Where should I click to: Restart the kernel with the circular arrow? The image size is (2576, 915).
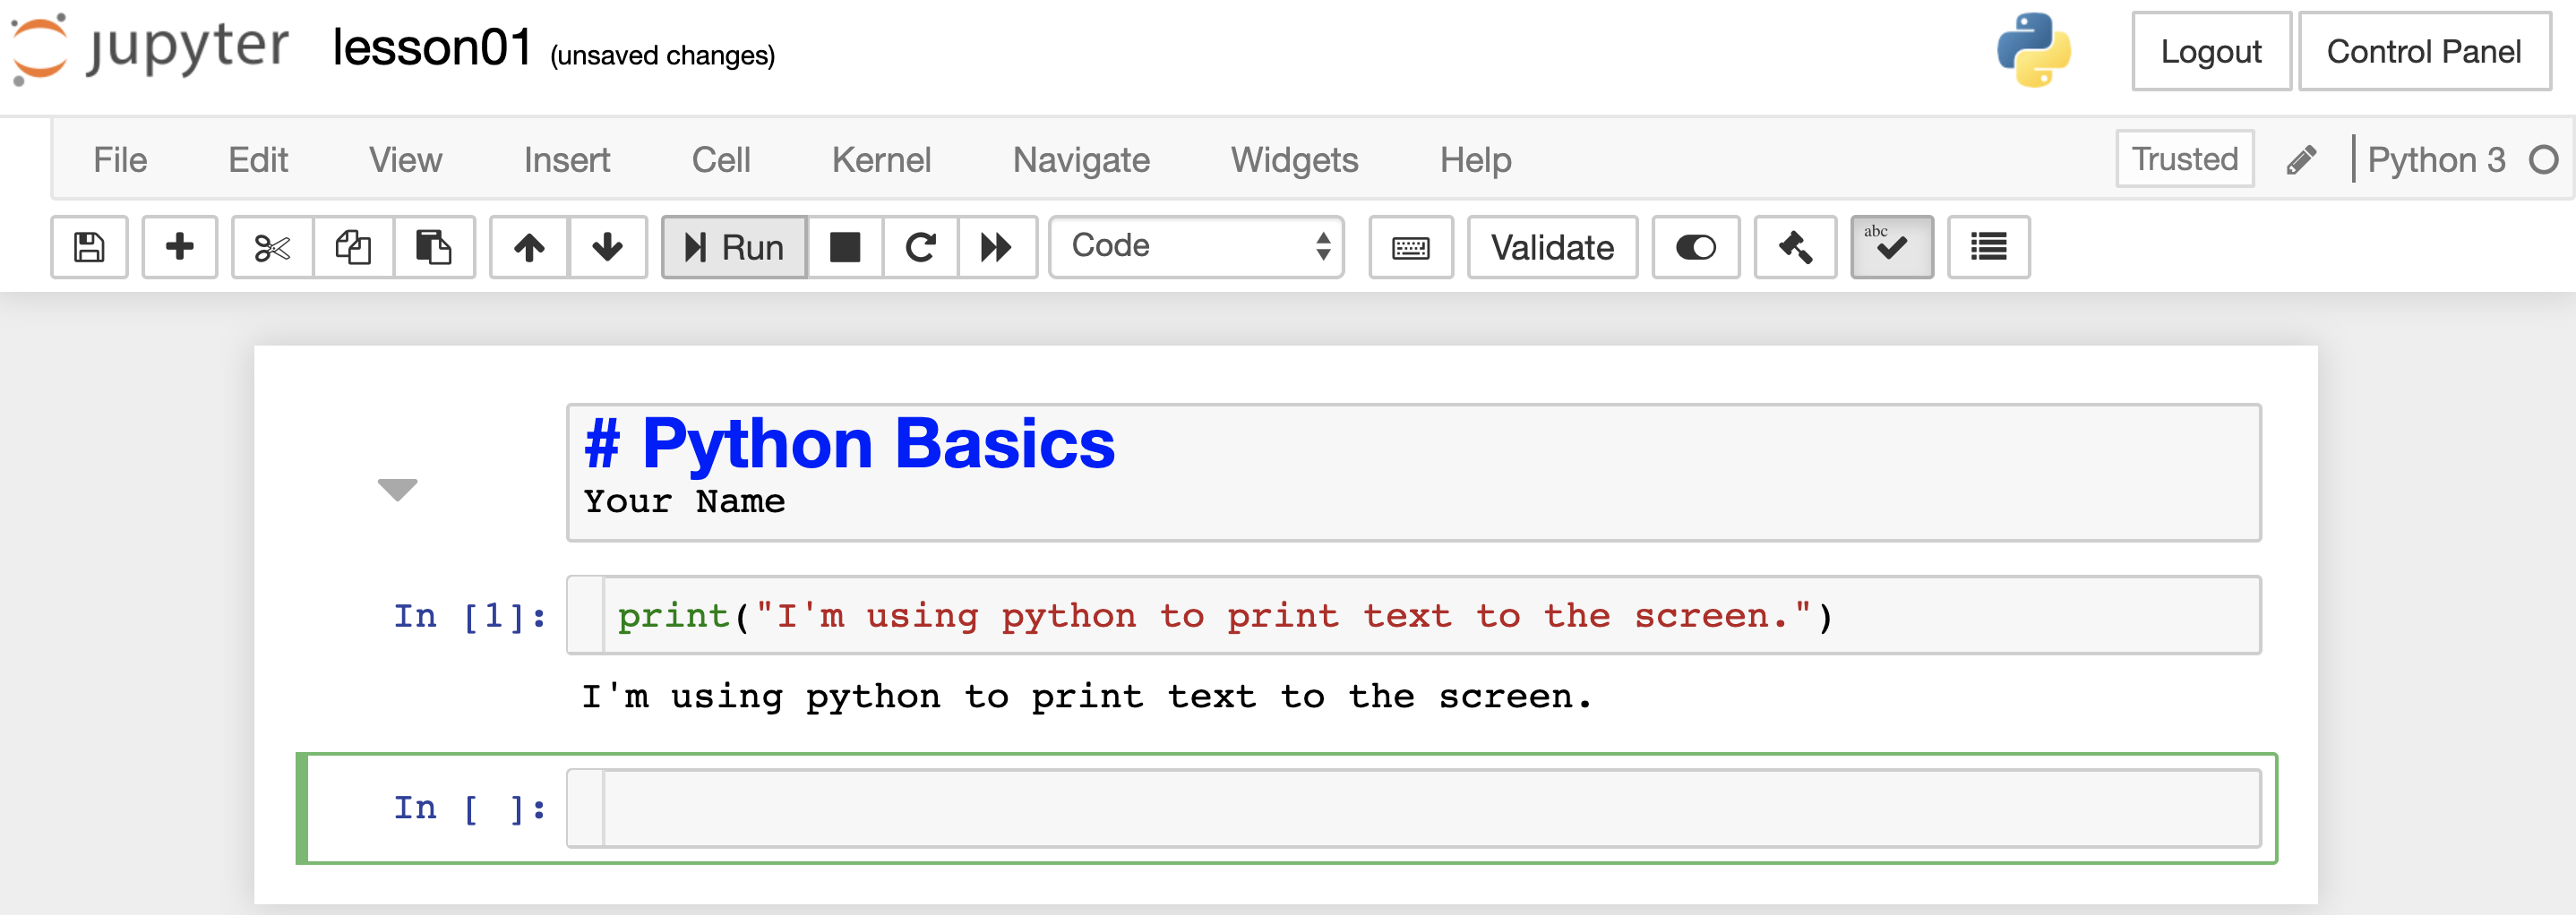coord(920,247)
